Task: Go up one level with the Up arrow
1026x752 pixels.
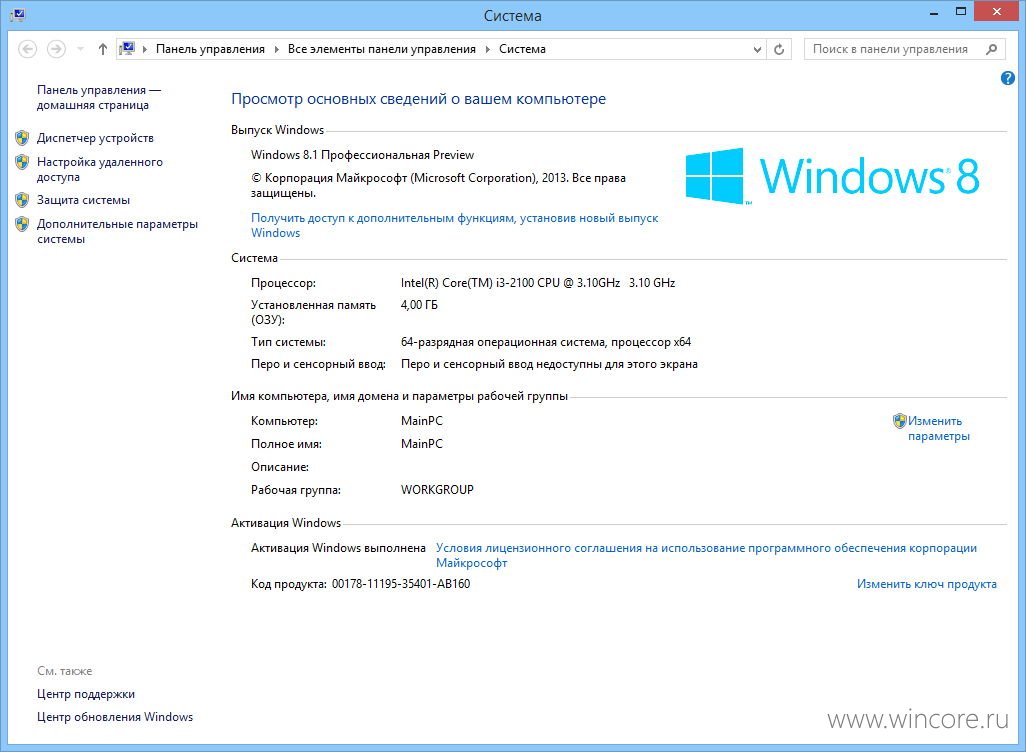Action: (x=102, y=49)
